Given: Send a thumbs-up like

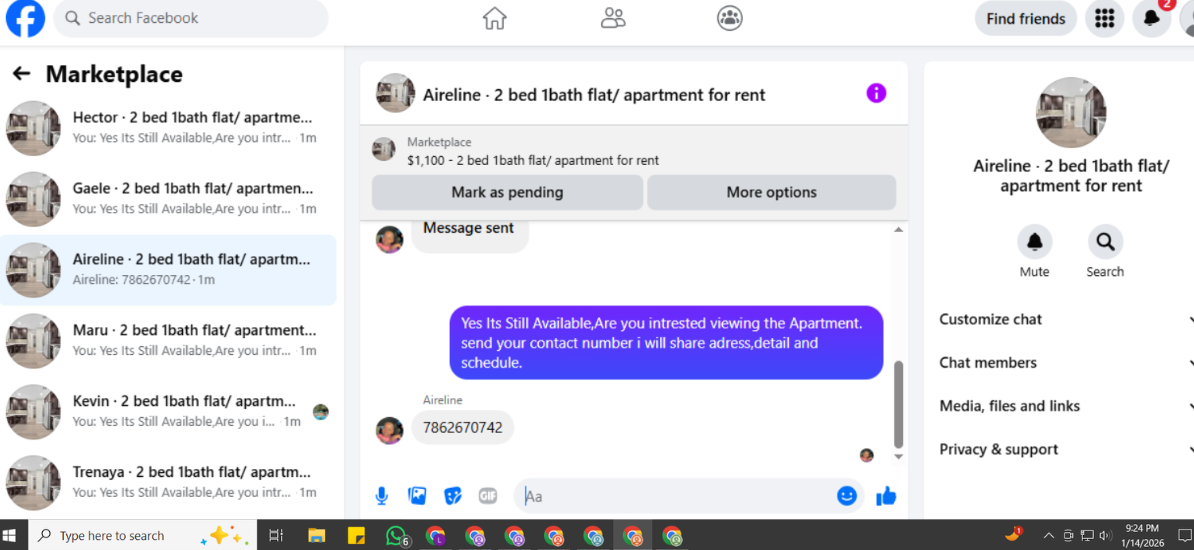Looking at the screenshot, I should (886, 497).
